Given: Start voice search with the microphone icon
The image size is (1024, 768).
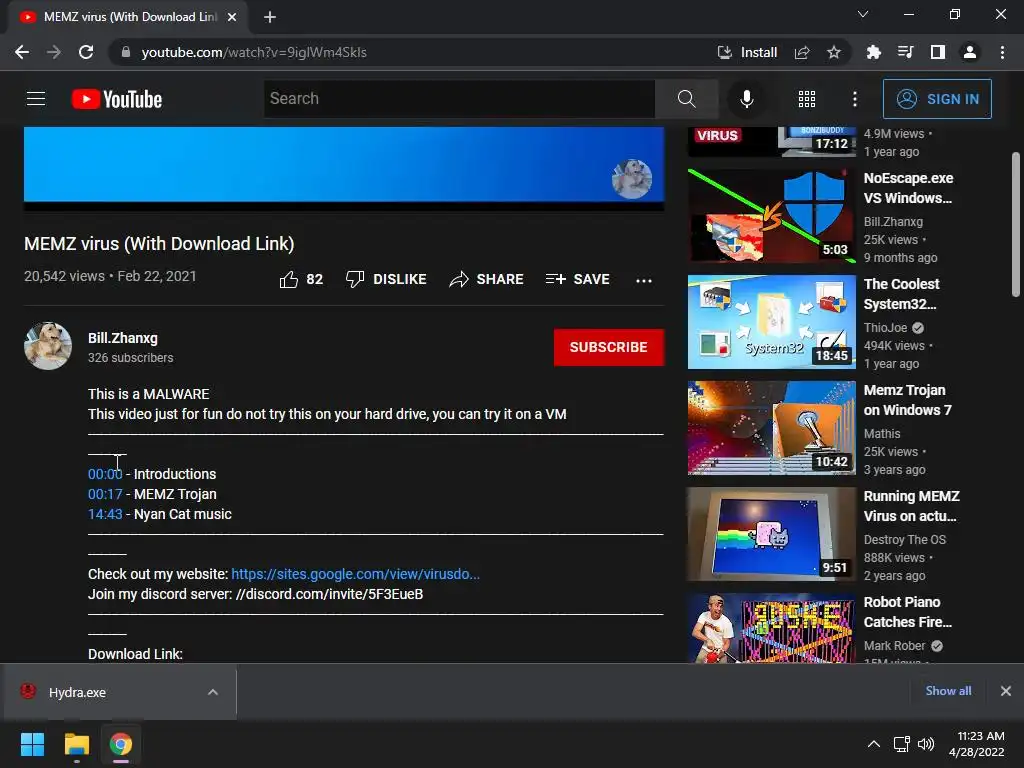Looking at the screenshot, I should pyautogui.click(x=746, y=99).
